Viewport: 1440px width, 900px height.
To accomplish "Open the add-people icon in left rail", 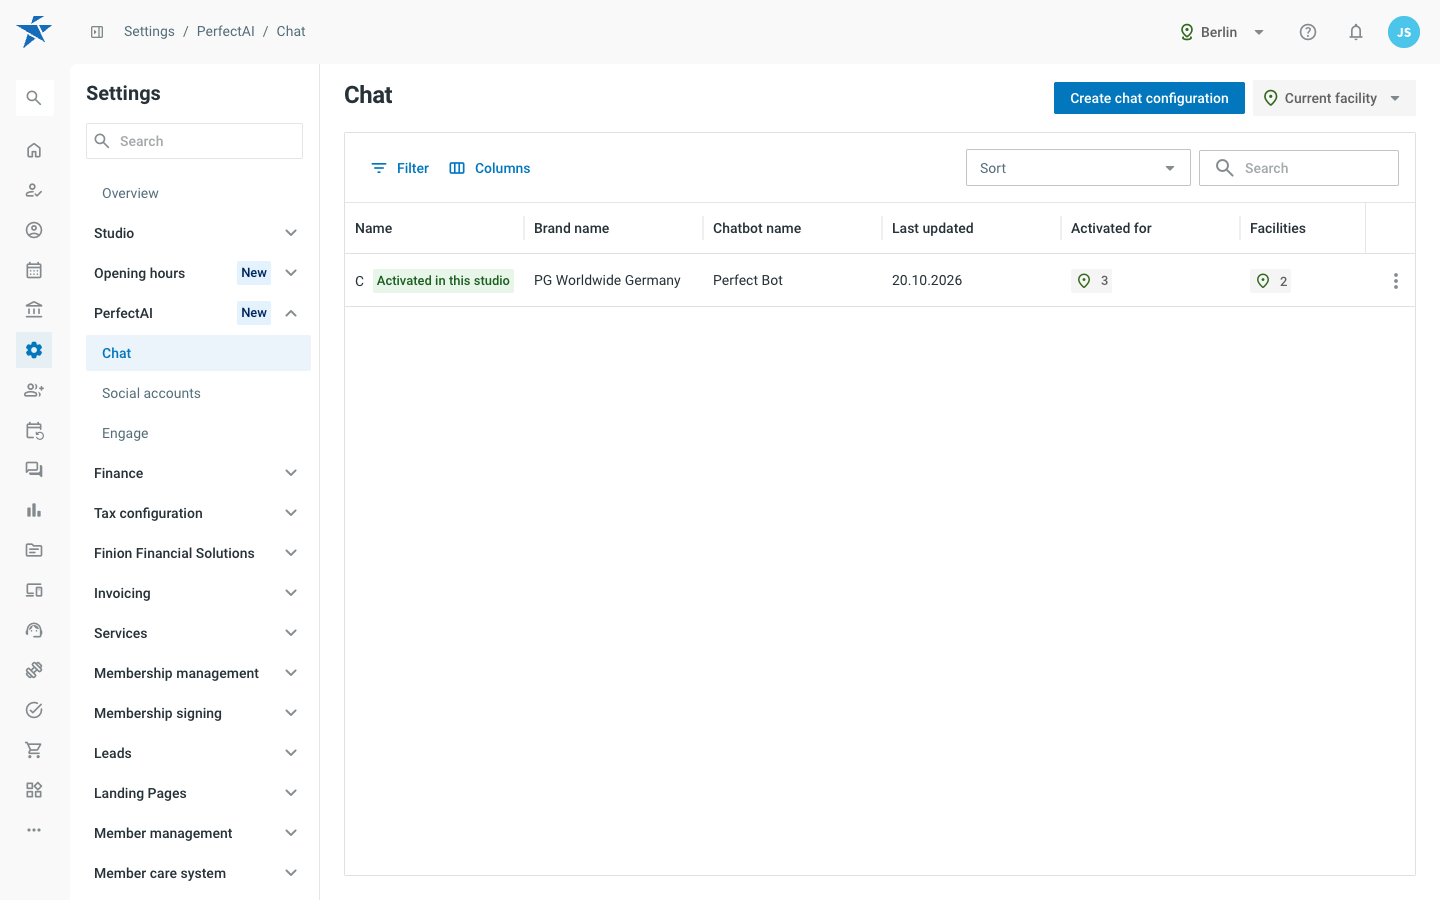I will (x=34, y=390).
